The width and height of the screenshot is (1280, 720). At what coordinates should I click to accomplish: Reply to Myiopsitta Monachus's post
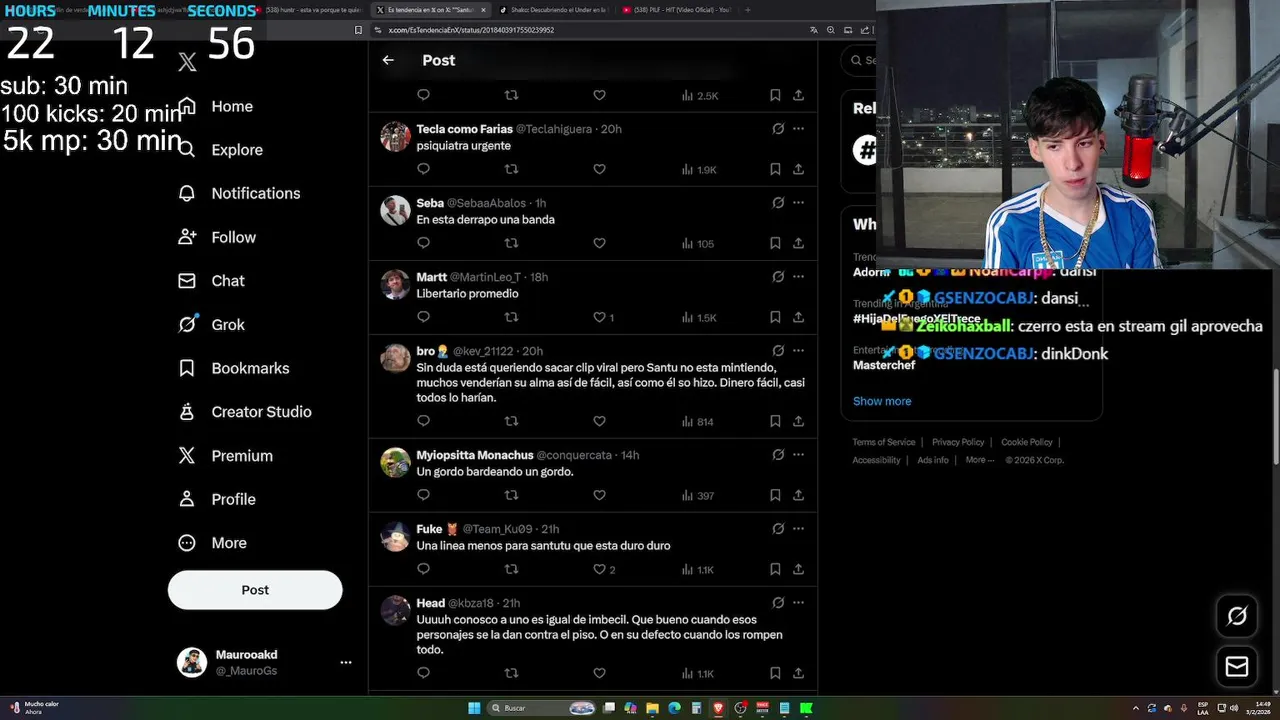pyautogui.click(x=423, y=495)
